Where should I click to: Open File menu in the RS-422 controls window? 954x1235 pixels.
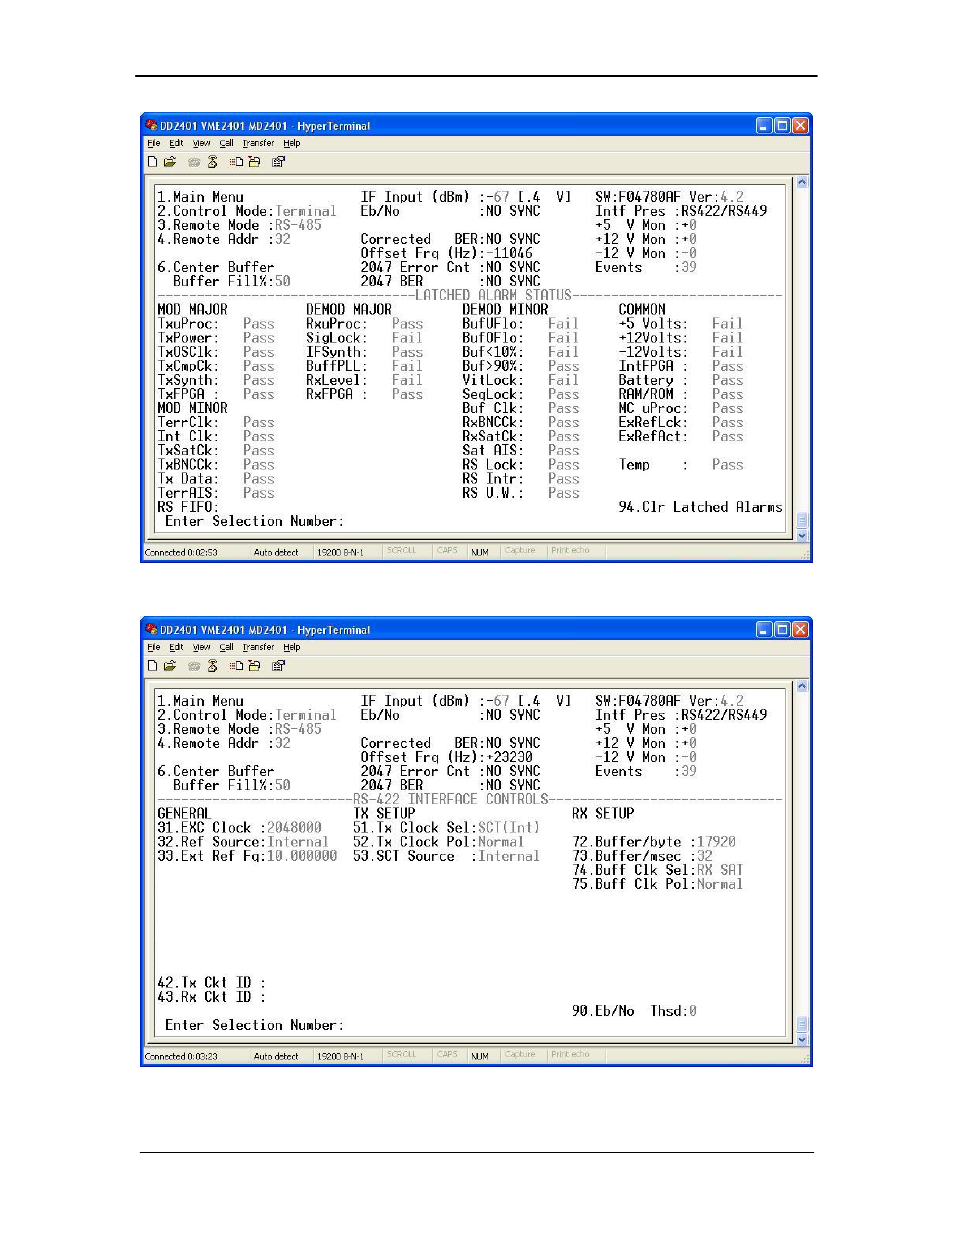[x=153, y=647]
